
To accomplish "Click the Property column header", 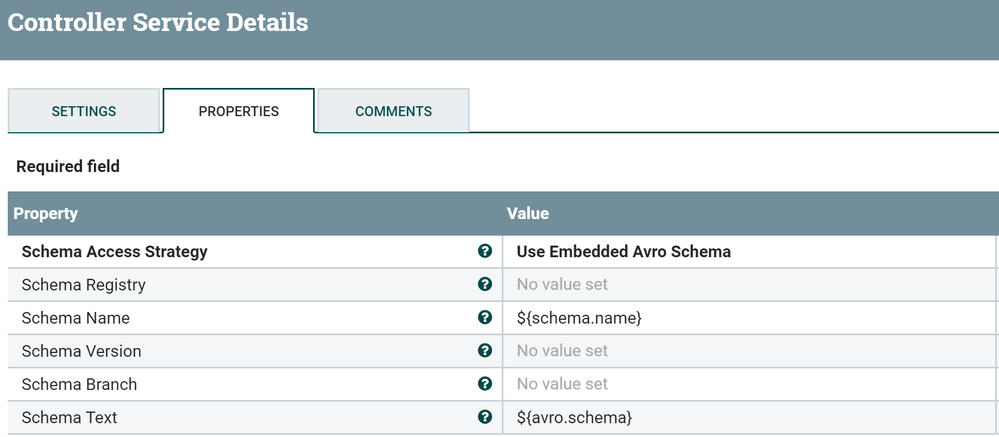I will pyautogui.click(x=45, y=214).
